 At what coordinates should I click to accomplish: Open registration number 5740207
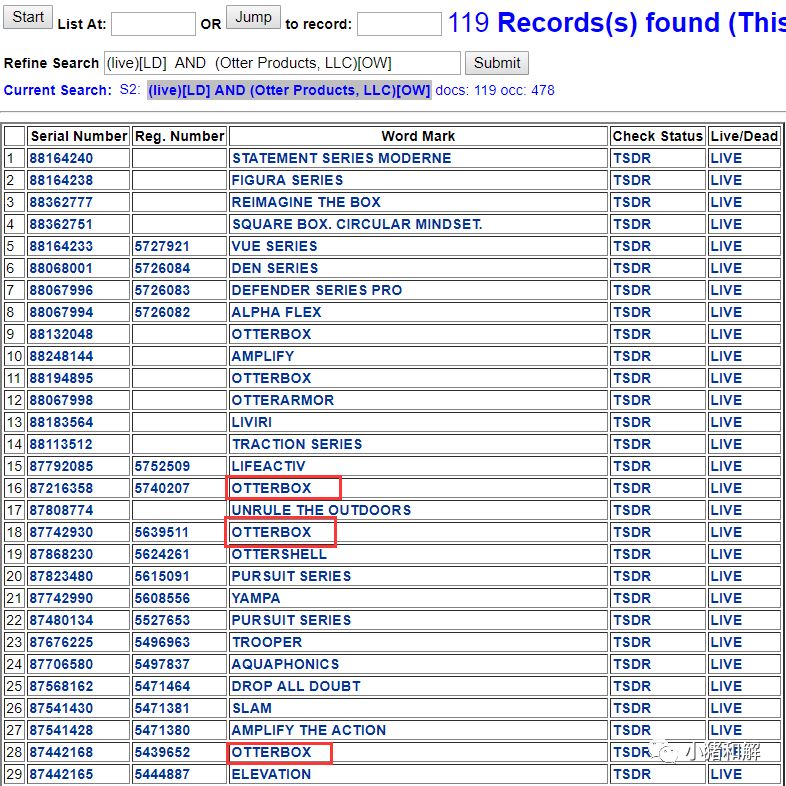162,489
